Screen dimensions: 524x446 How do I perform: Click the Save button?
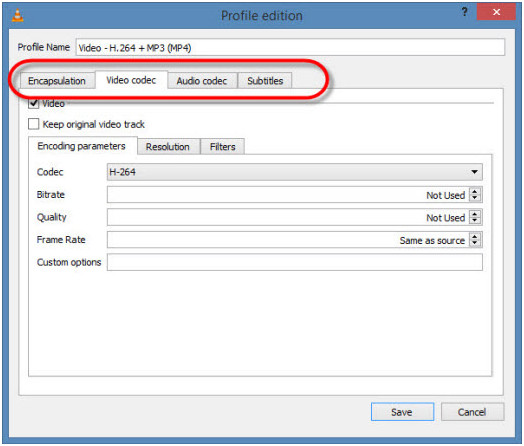(402, 412)
